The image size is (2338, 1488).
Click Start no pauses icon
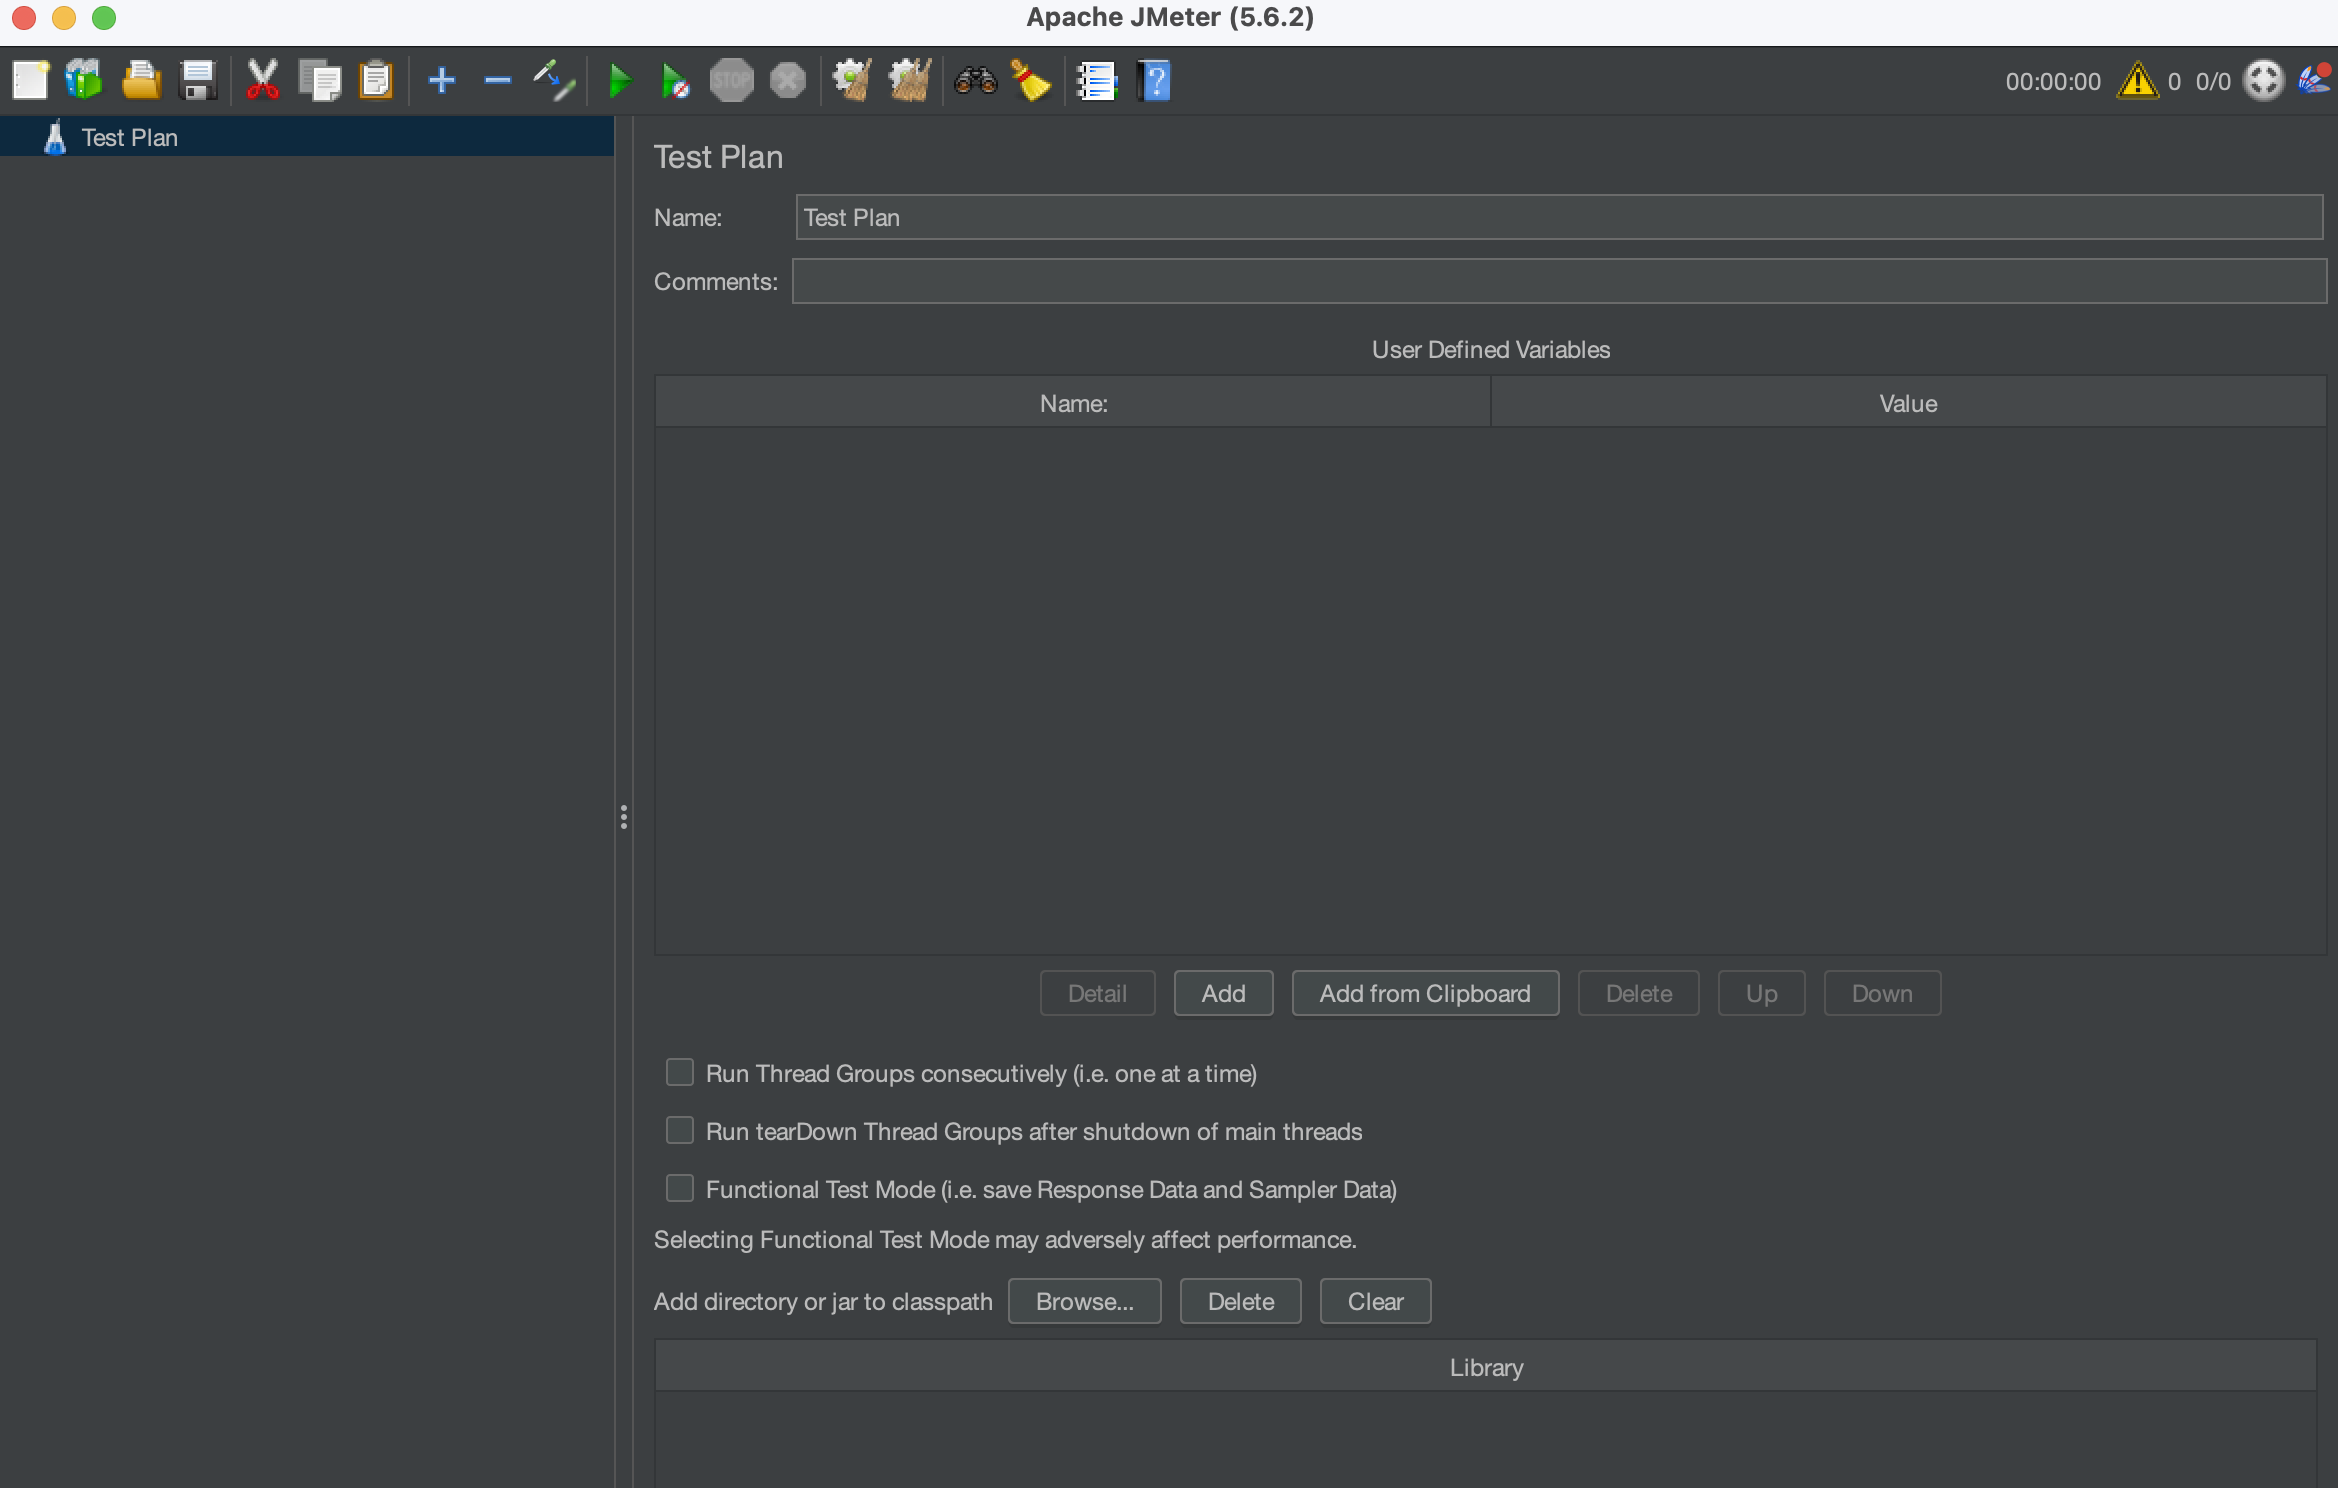tap(675, 81)
